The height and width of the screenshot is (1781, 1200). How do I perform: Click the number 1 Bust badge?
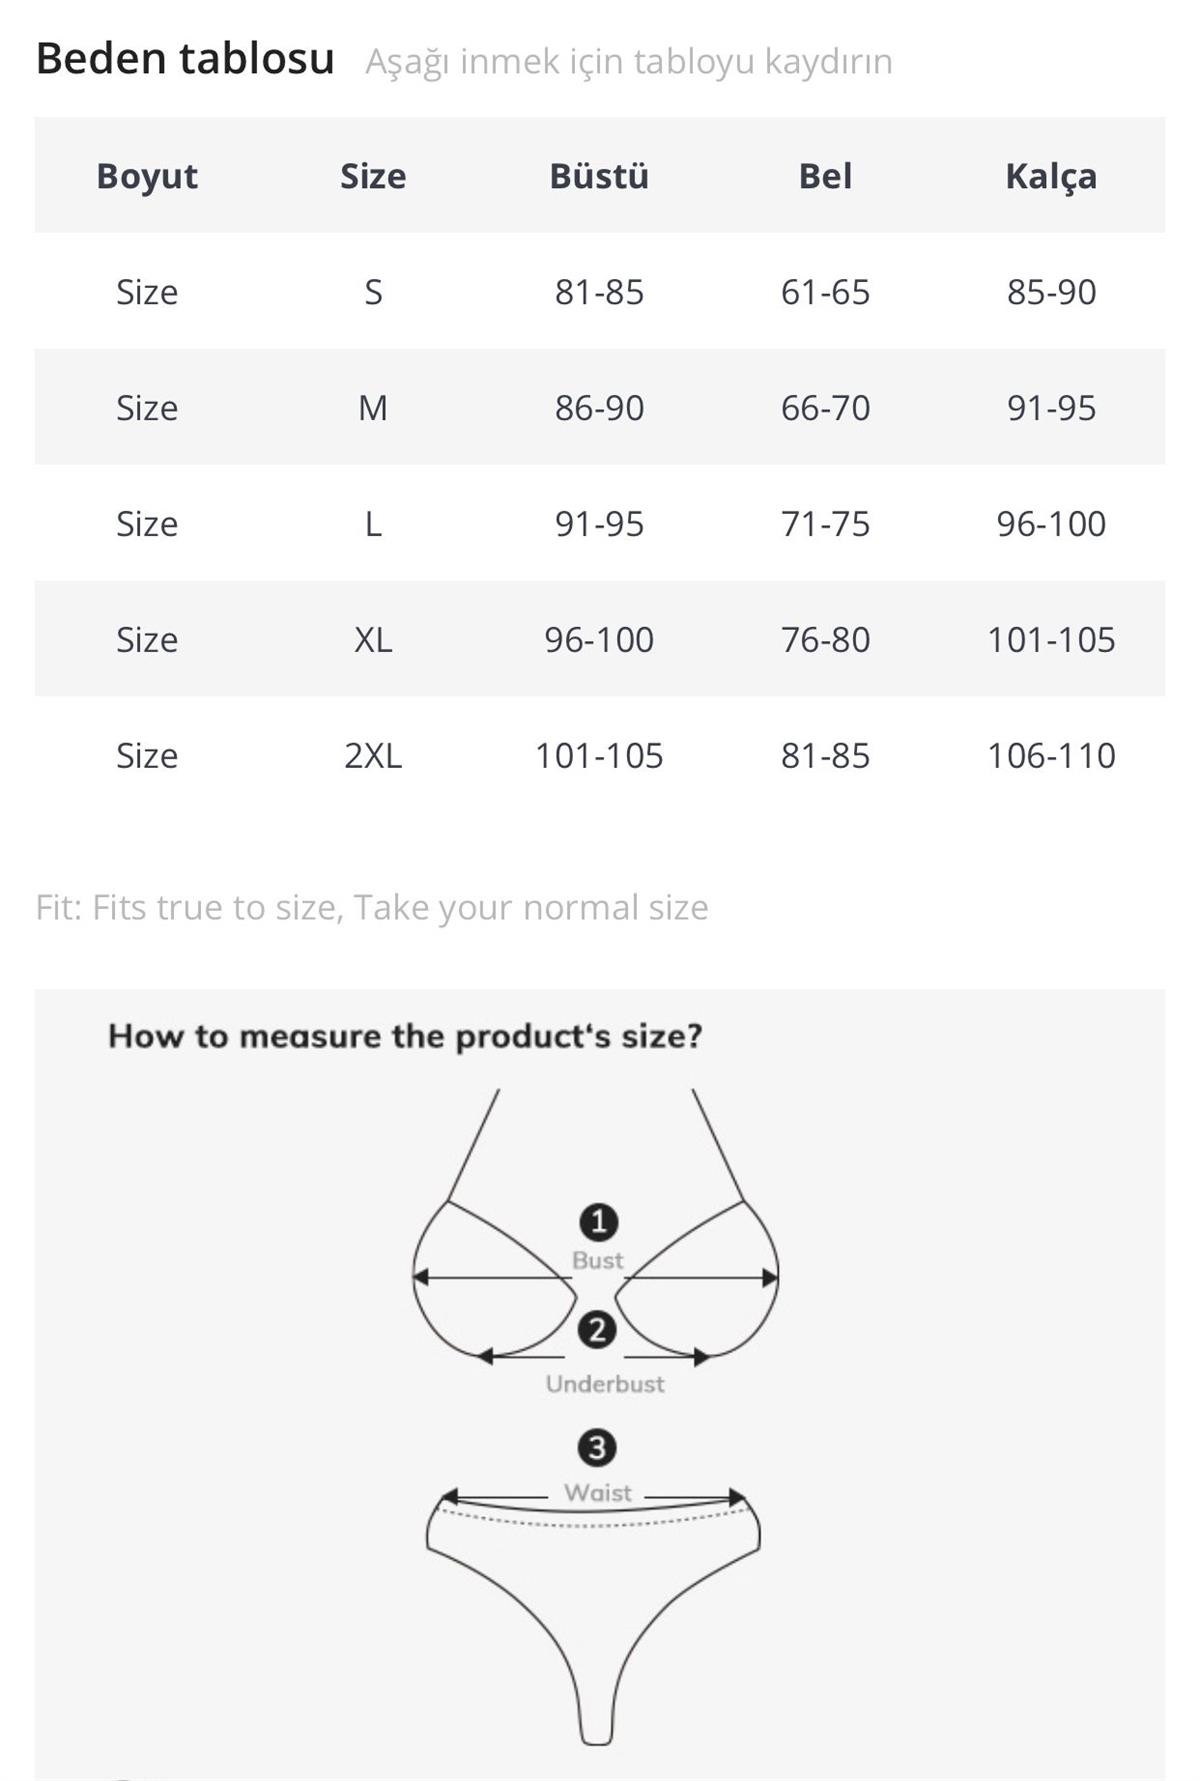click(x=598, y=1221)
